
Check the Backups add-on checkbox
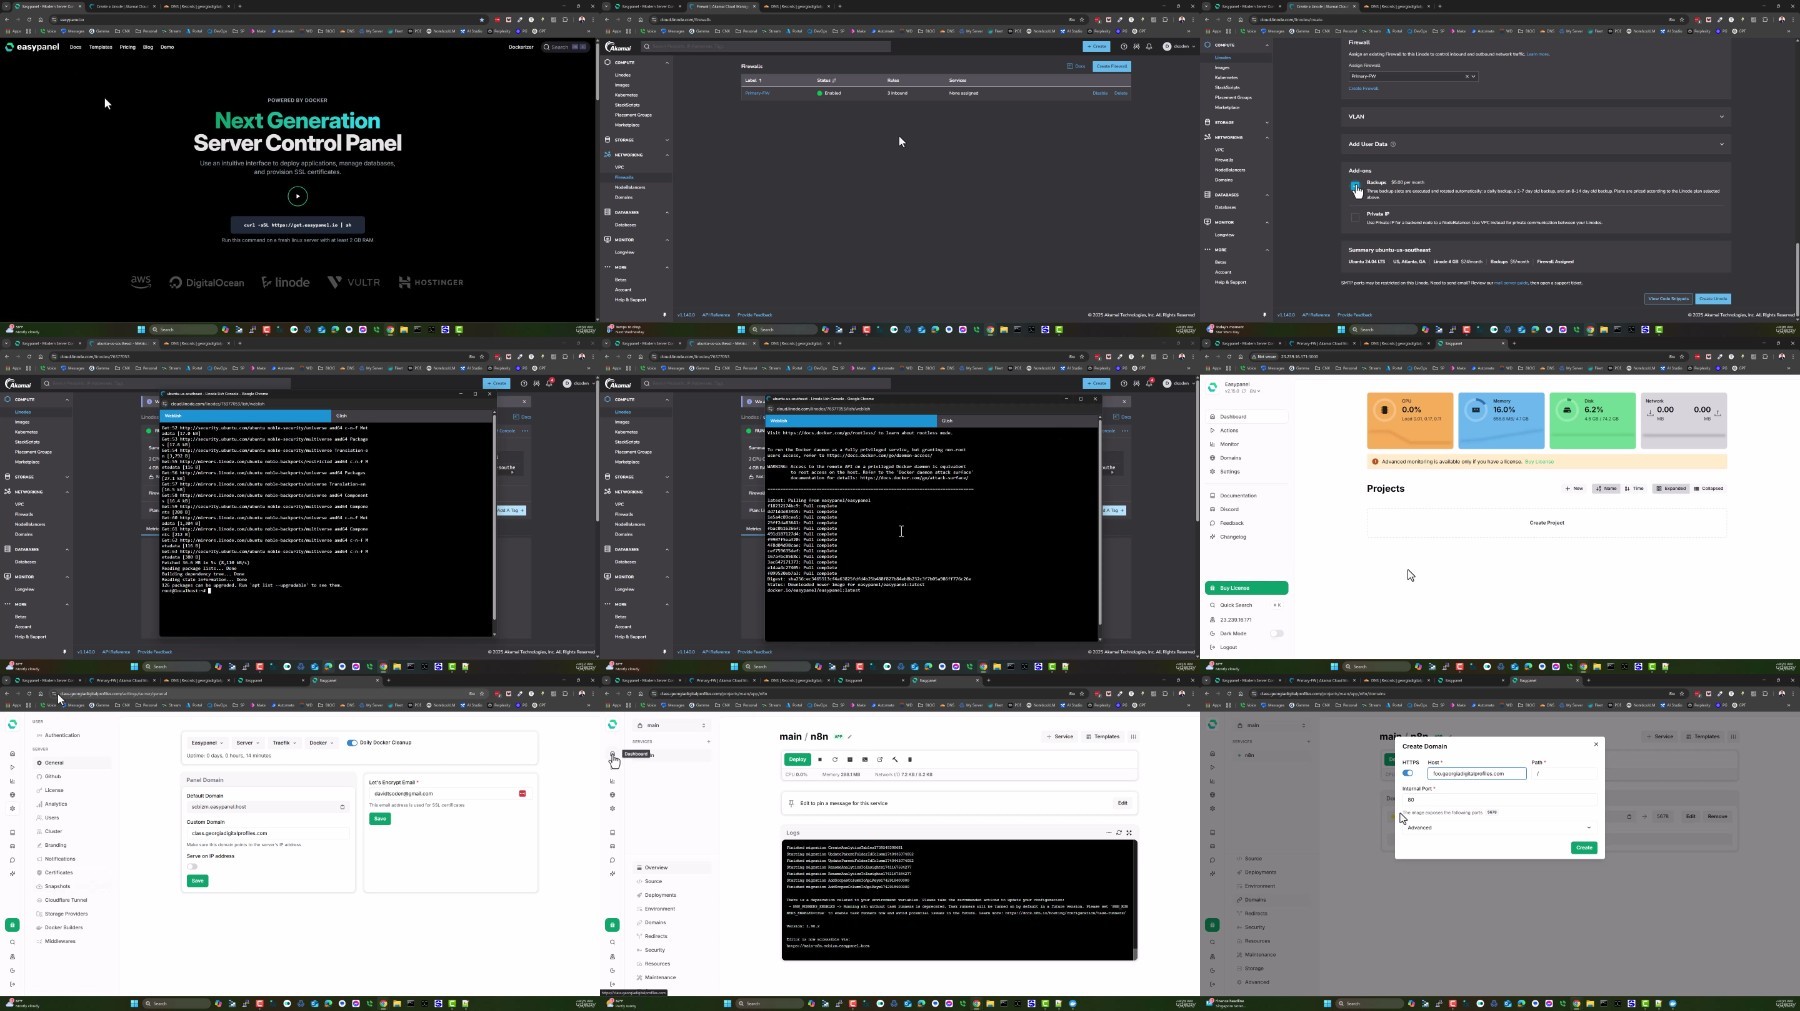(1355, 186)
